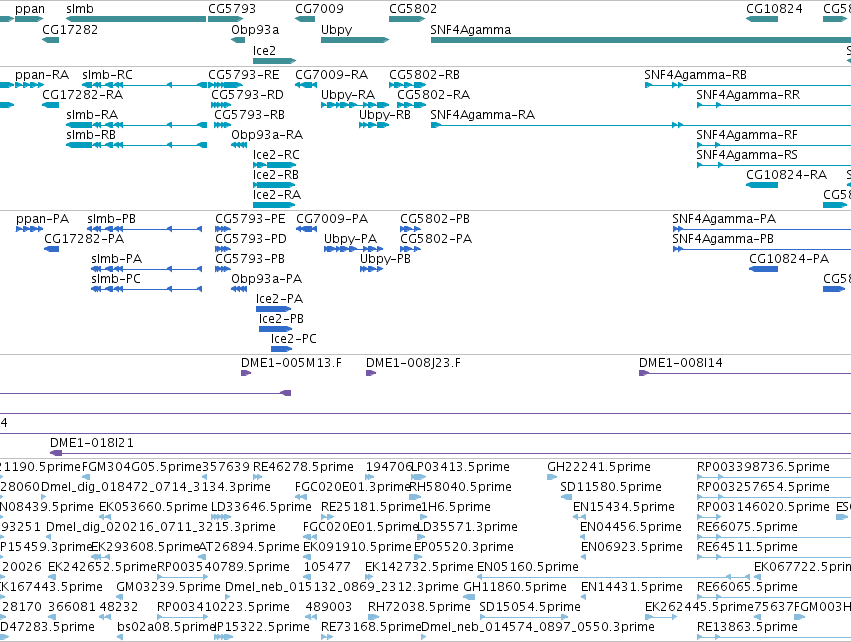The height and width of the screenshot is (642, 851).
Task: Select transcript Obp93a-RA
Action: [x=239, y=145]
